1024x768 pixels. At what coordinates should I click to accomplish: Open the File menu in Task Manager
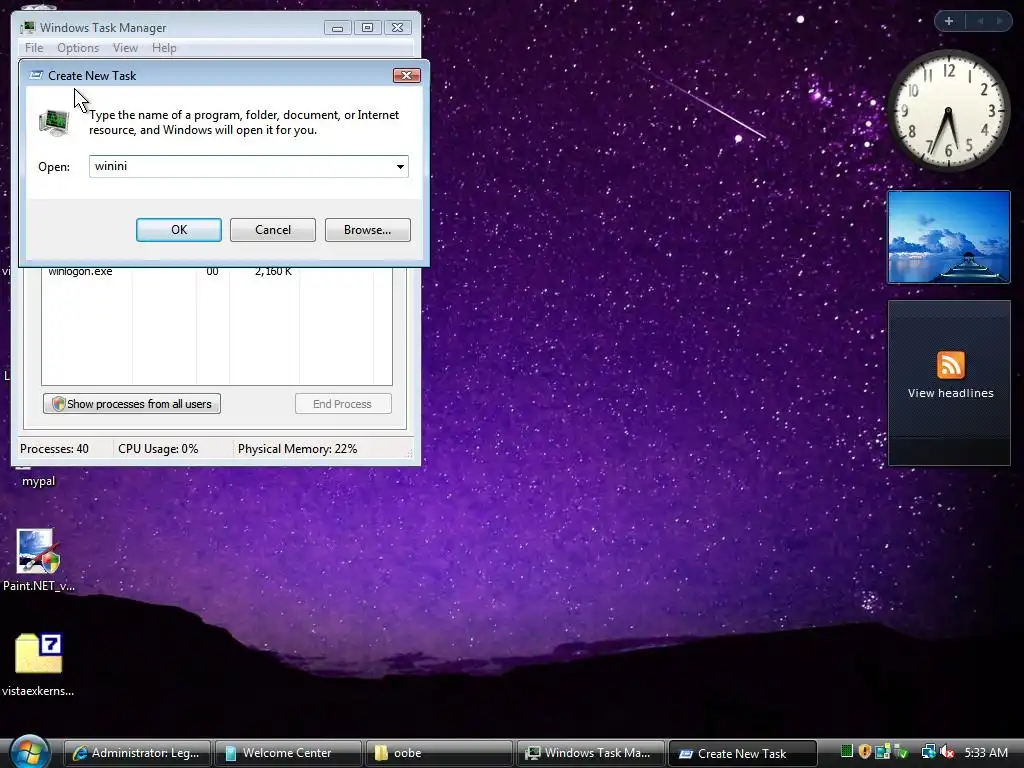pyautogui.click(x=34, y=48)
